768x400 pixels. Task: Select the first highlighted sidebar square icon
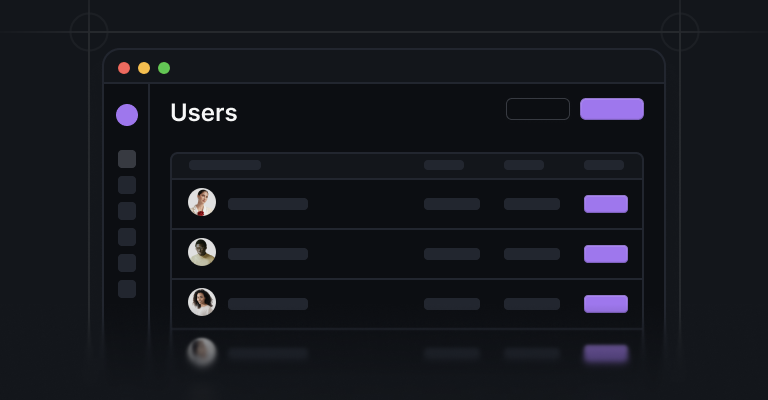click(x=127, y=159)
